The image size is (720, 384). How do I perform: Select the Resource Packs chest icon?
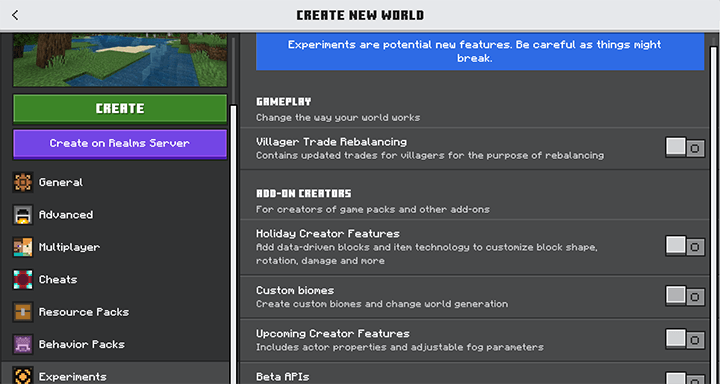click(x=22, y=312)
